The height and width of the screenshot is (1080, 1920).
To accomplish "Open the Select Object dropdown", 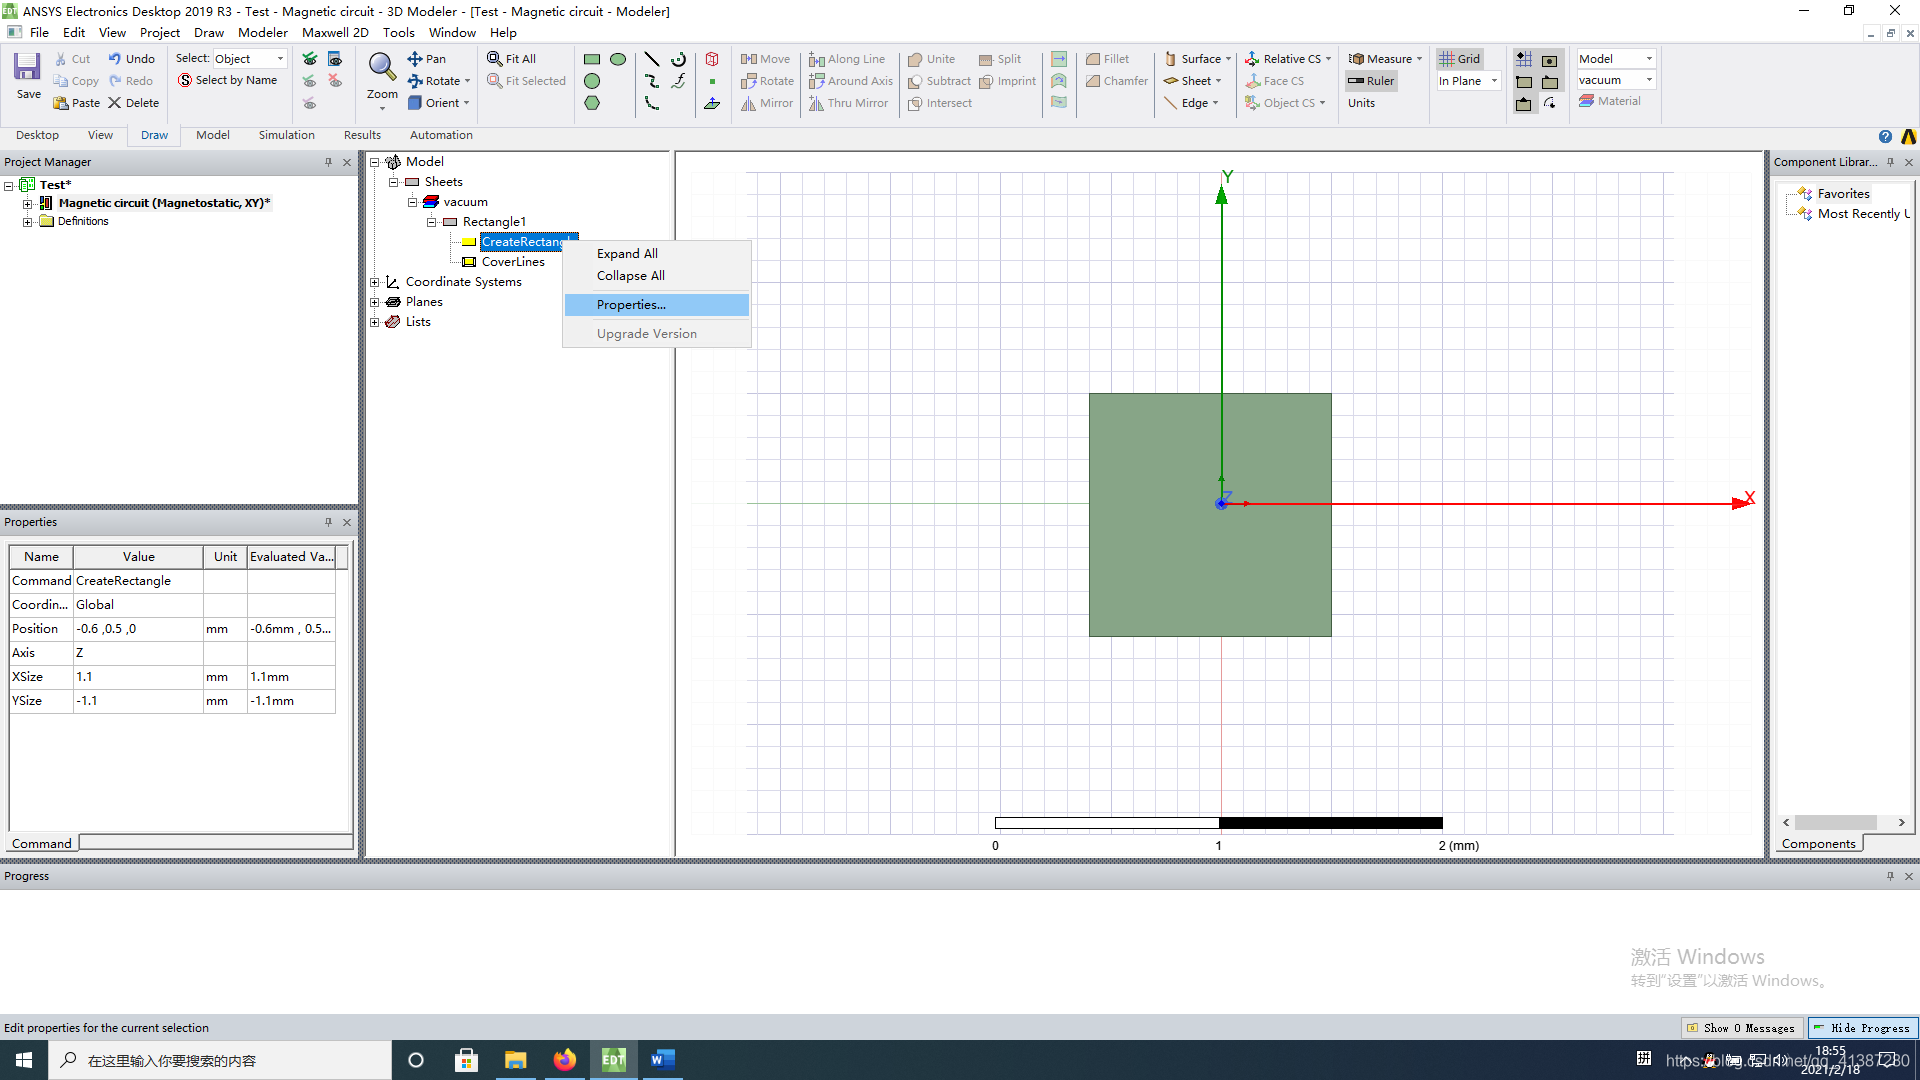I will coord(249,59).
